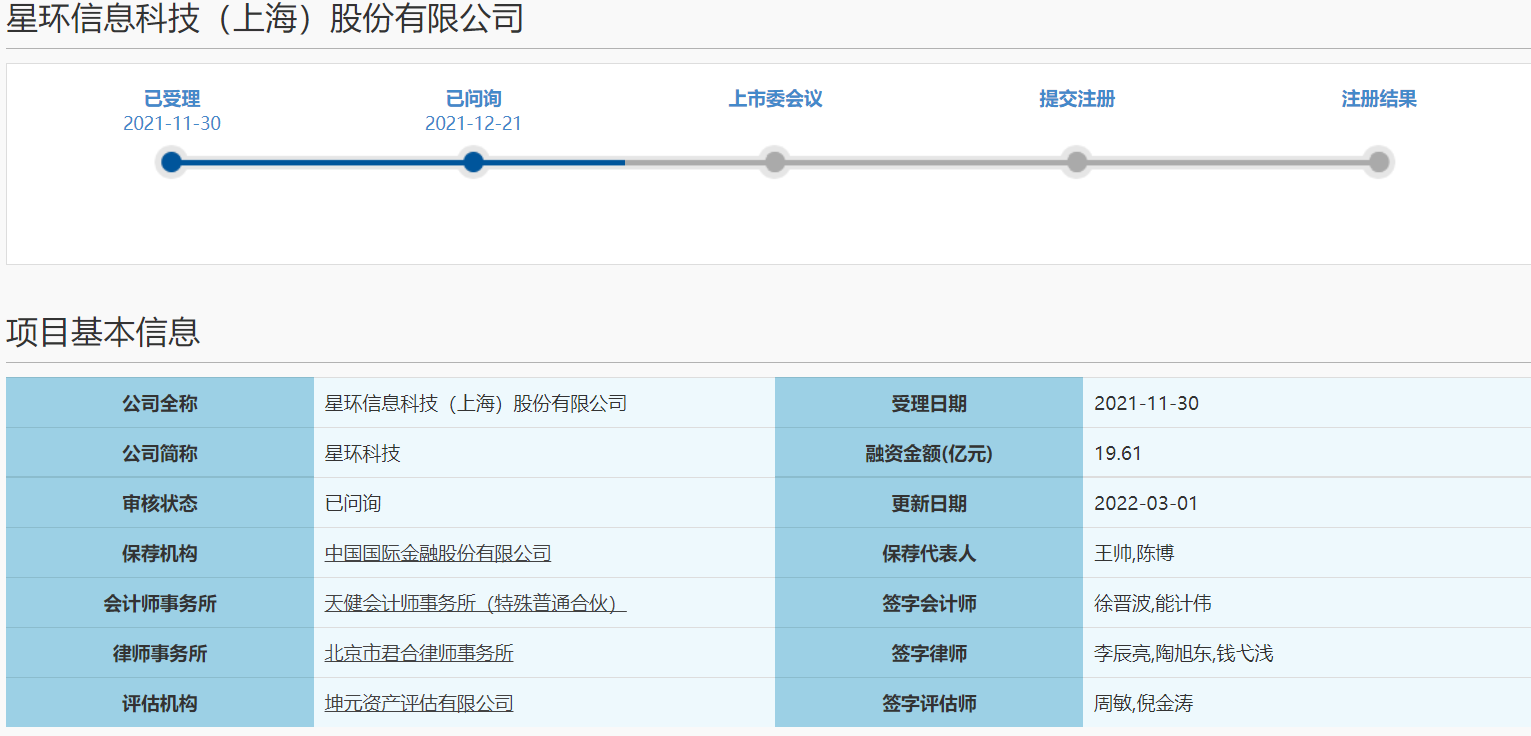This screenshot has height=736, width=1531.
Task: Select the 上市委会议 stage label
Action: tap(775, 99)
